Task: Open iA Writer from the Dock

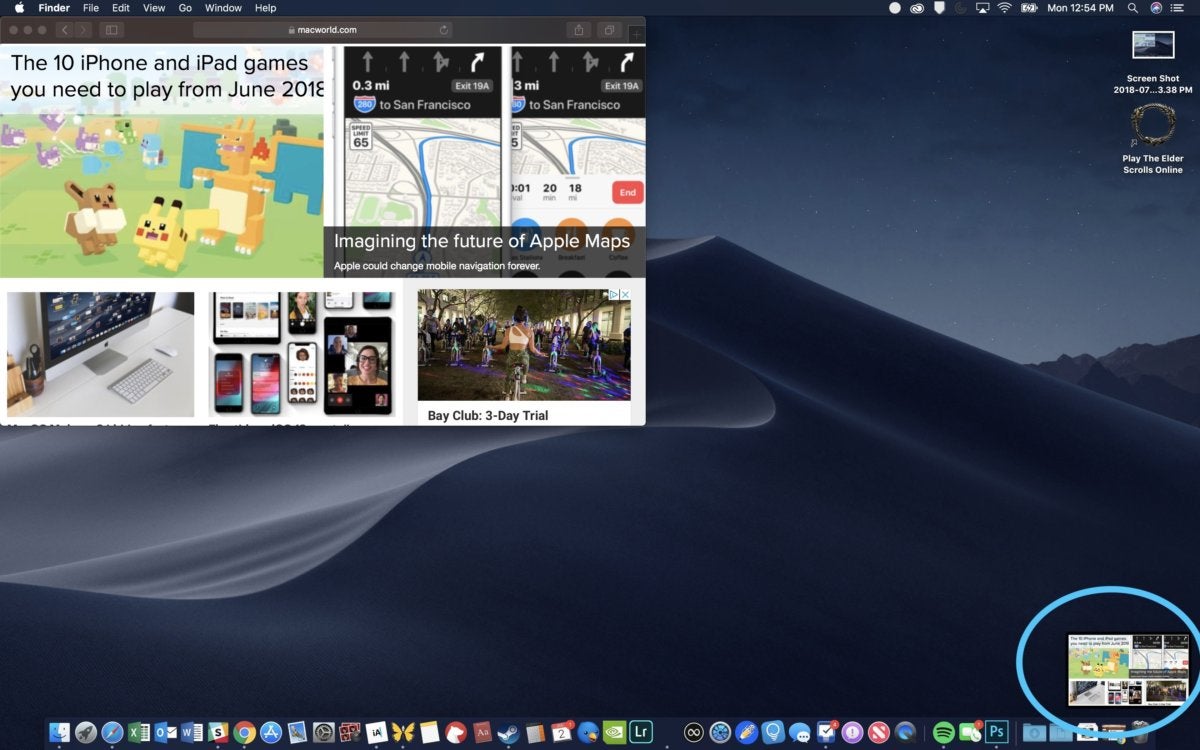Action: [376, 733]
